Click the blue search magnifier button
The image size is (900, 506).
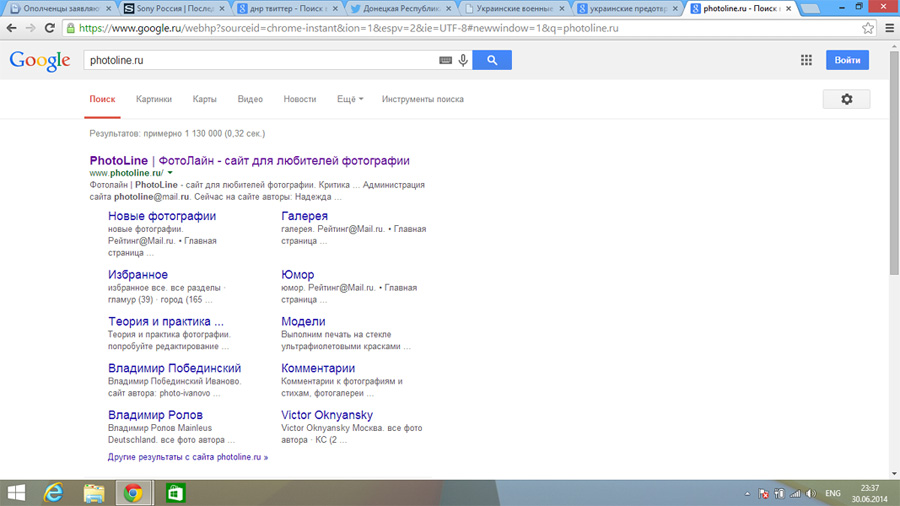(492, 60)
